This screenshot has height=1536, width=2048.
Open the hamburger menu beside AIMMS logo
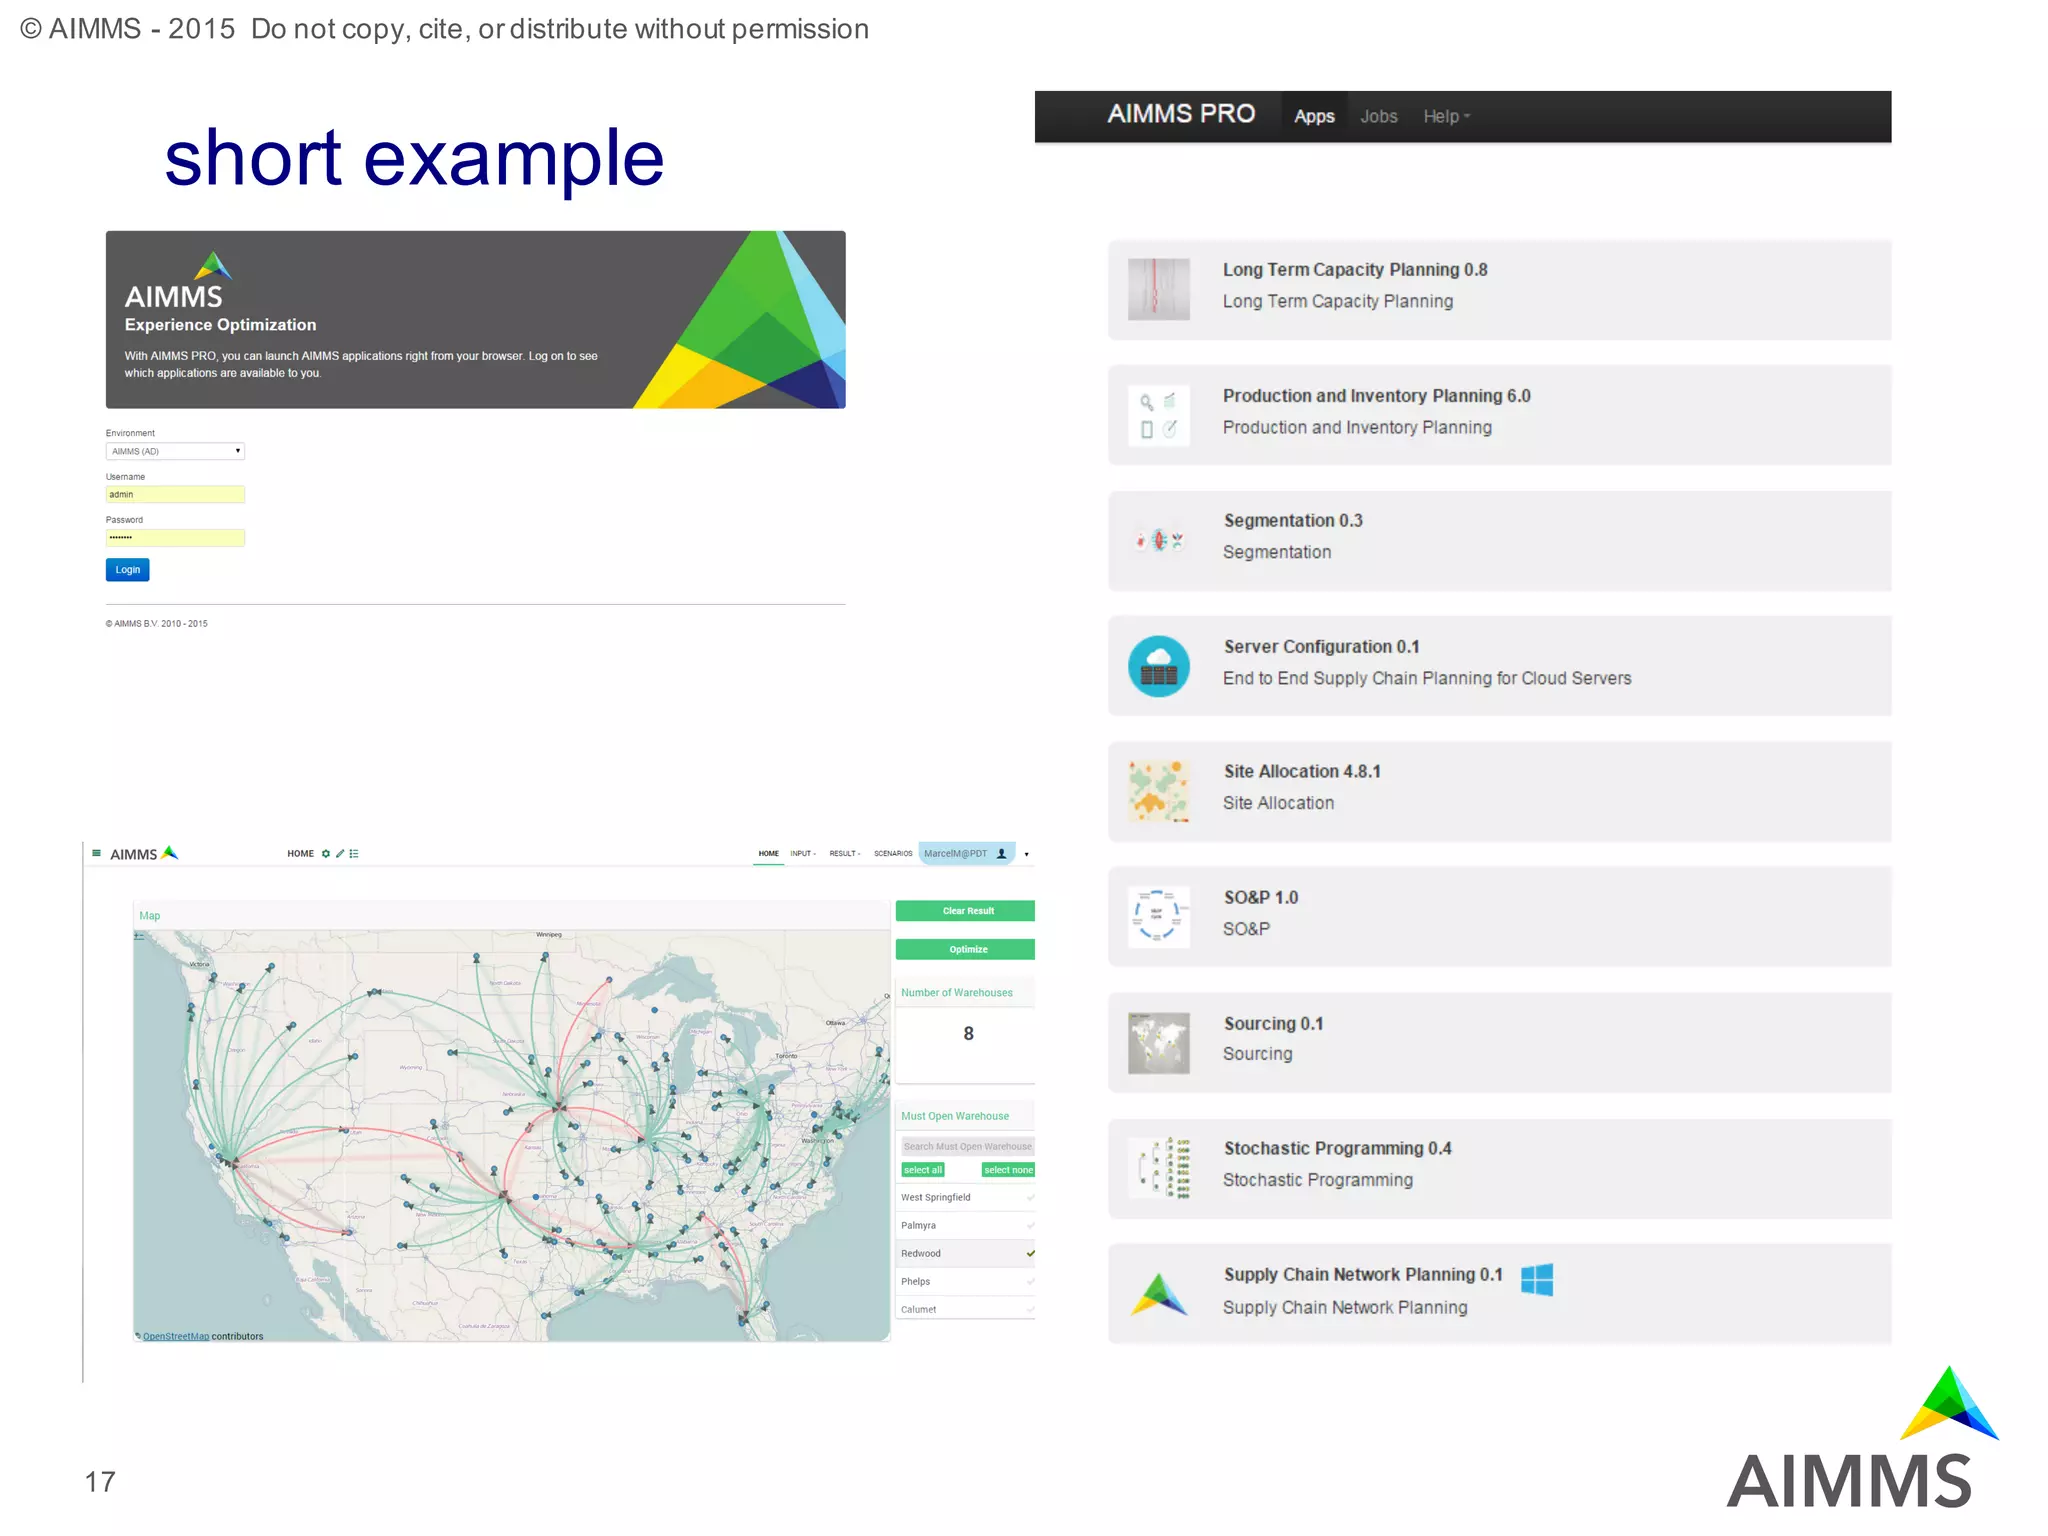96,853
